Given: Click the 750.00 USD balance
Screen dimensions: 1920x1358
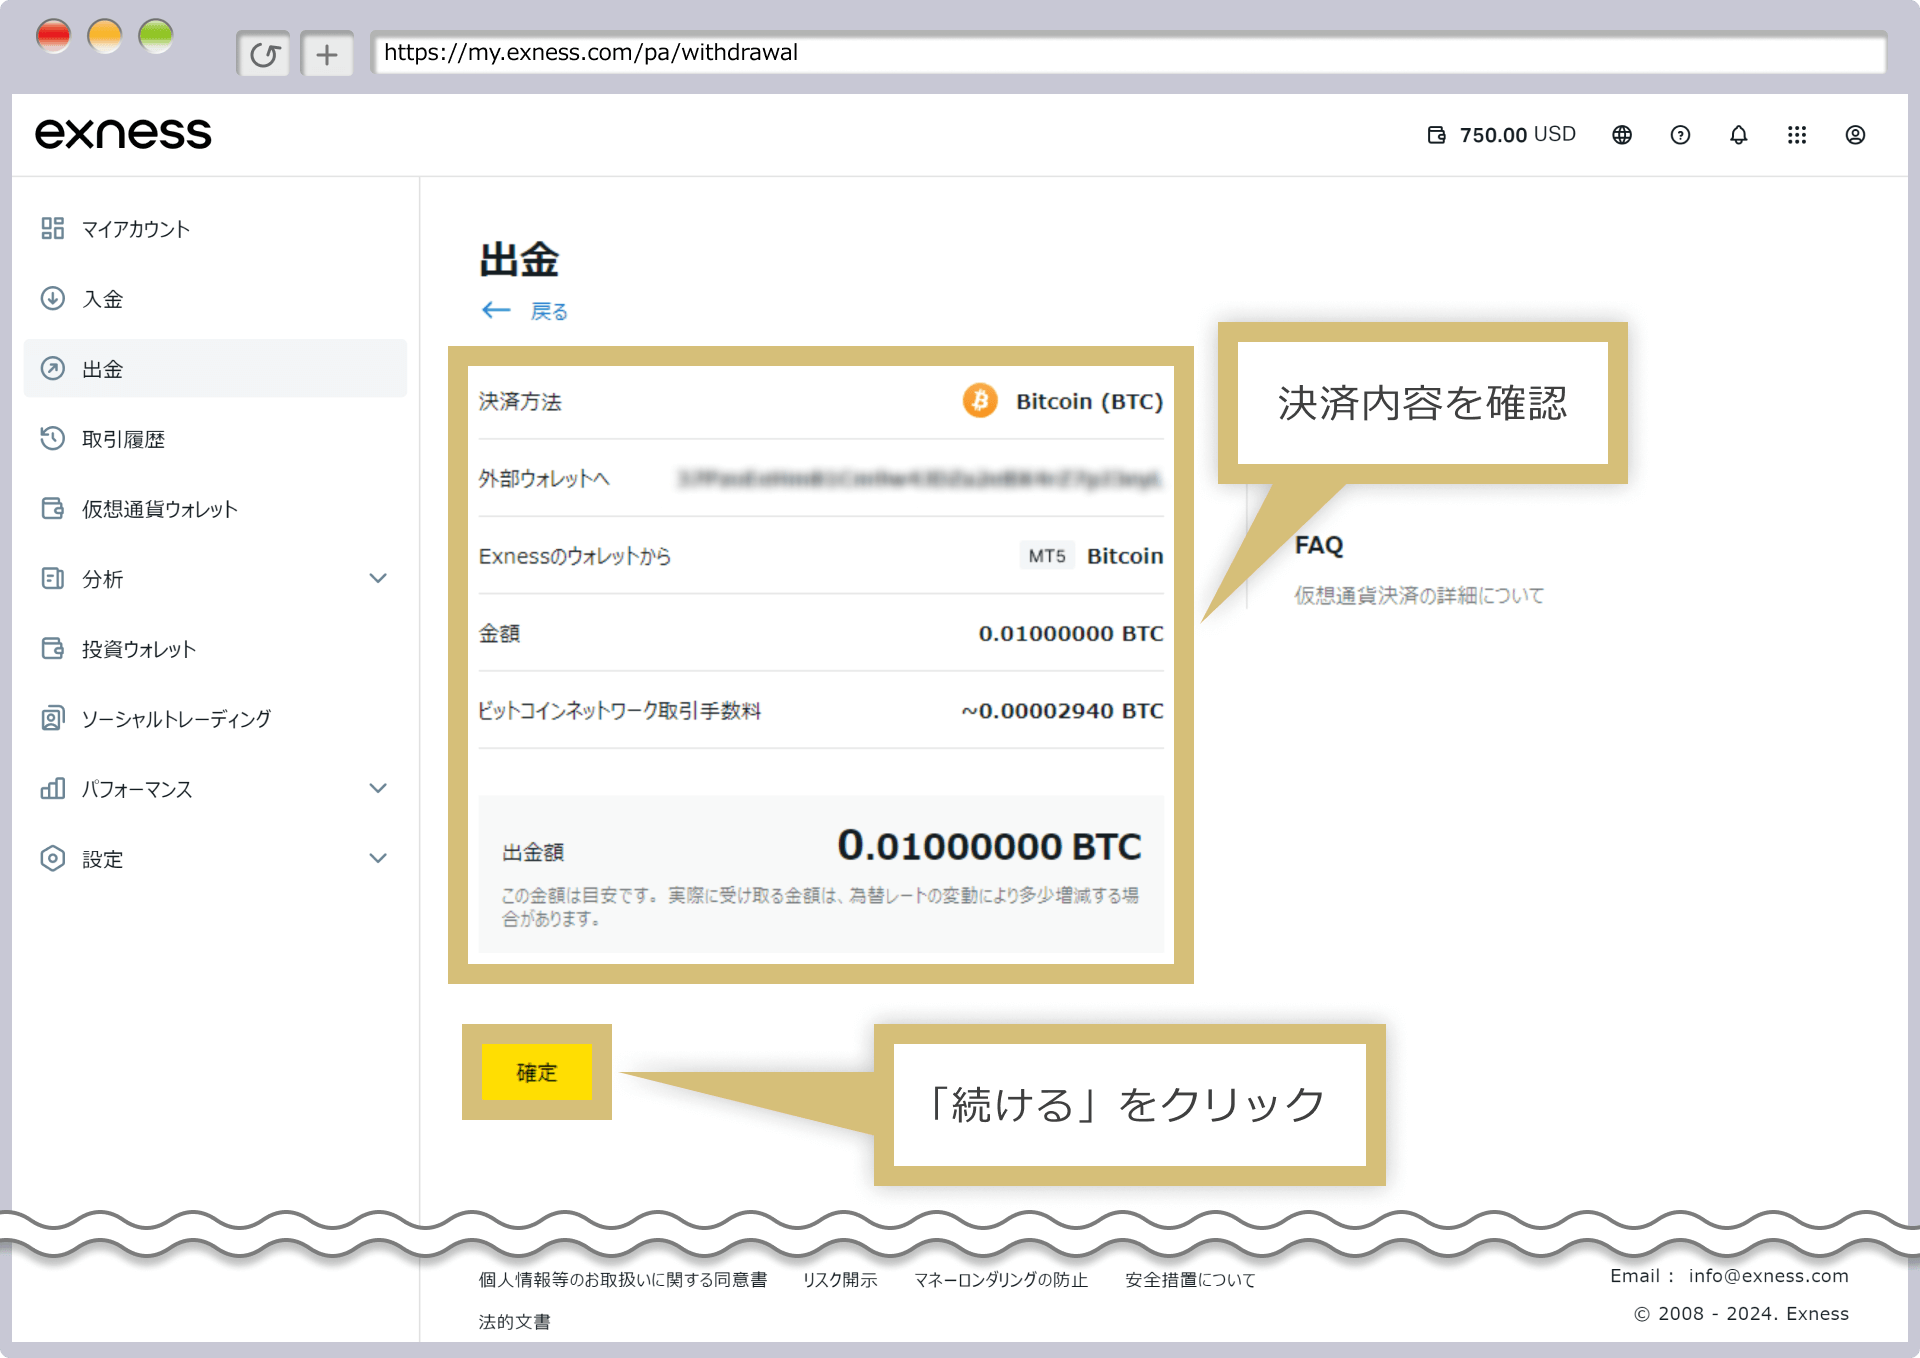Looking at the screenshot, I should (x=1518, y=135).
